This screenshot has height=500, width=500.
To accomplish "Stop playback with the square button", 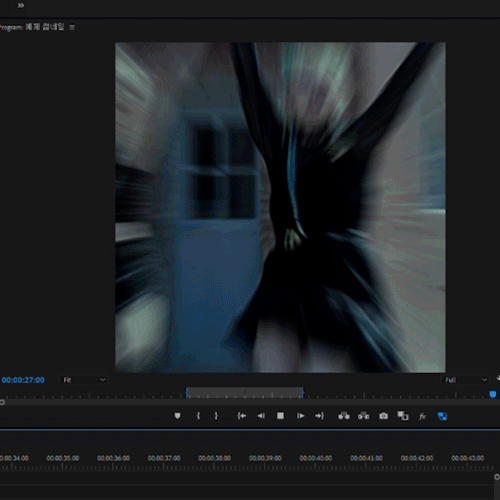I will click(280, 416).
